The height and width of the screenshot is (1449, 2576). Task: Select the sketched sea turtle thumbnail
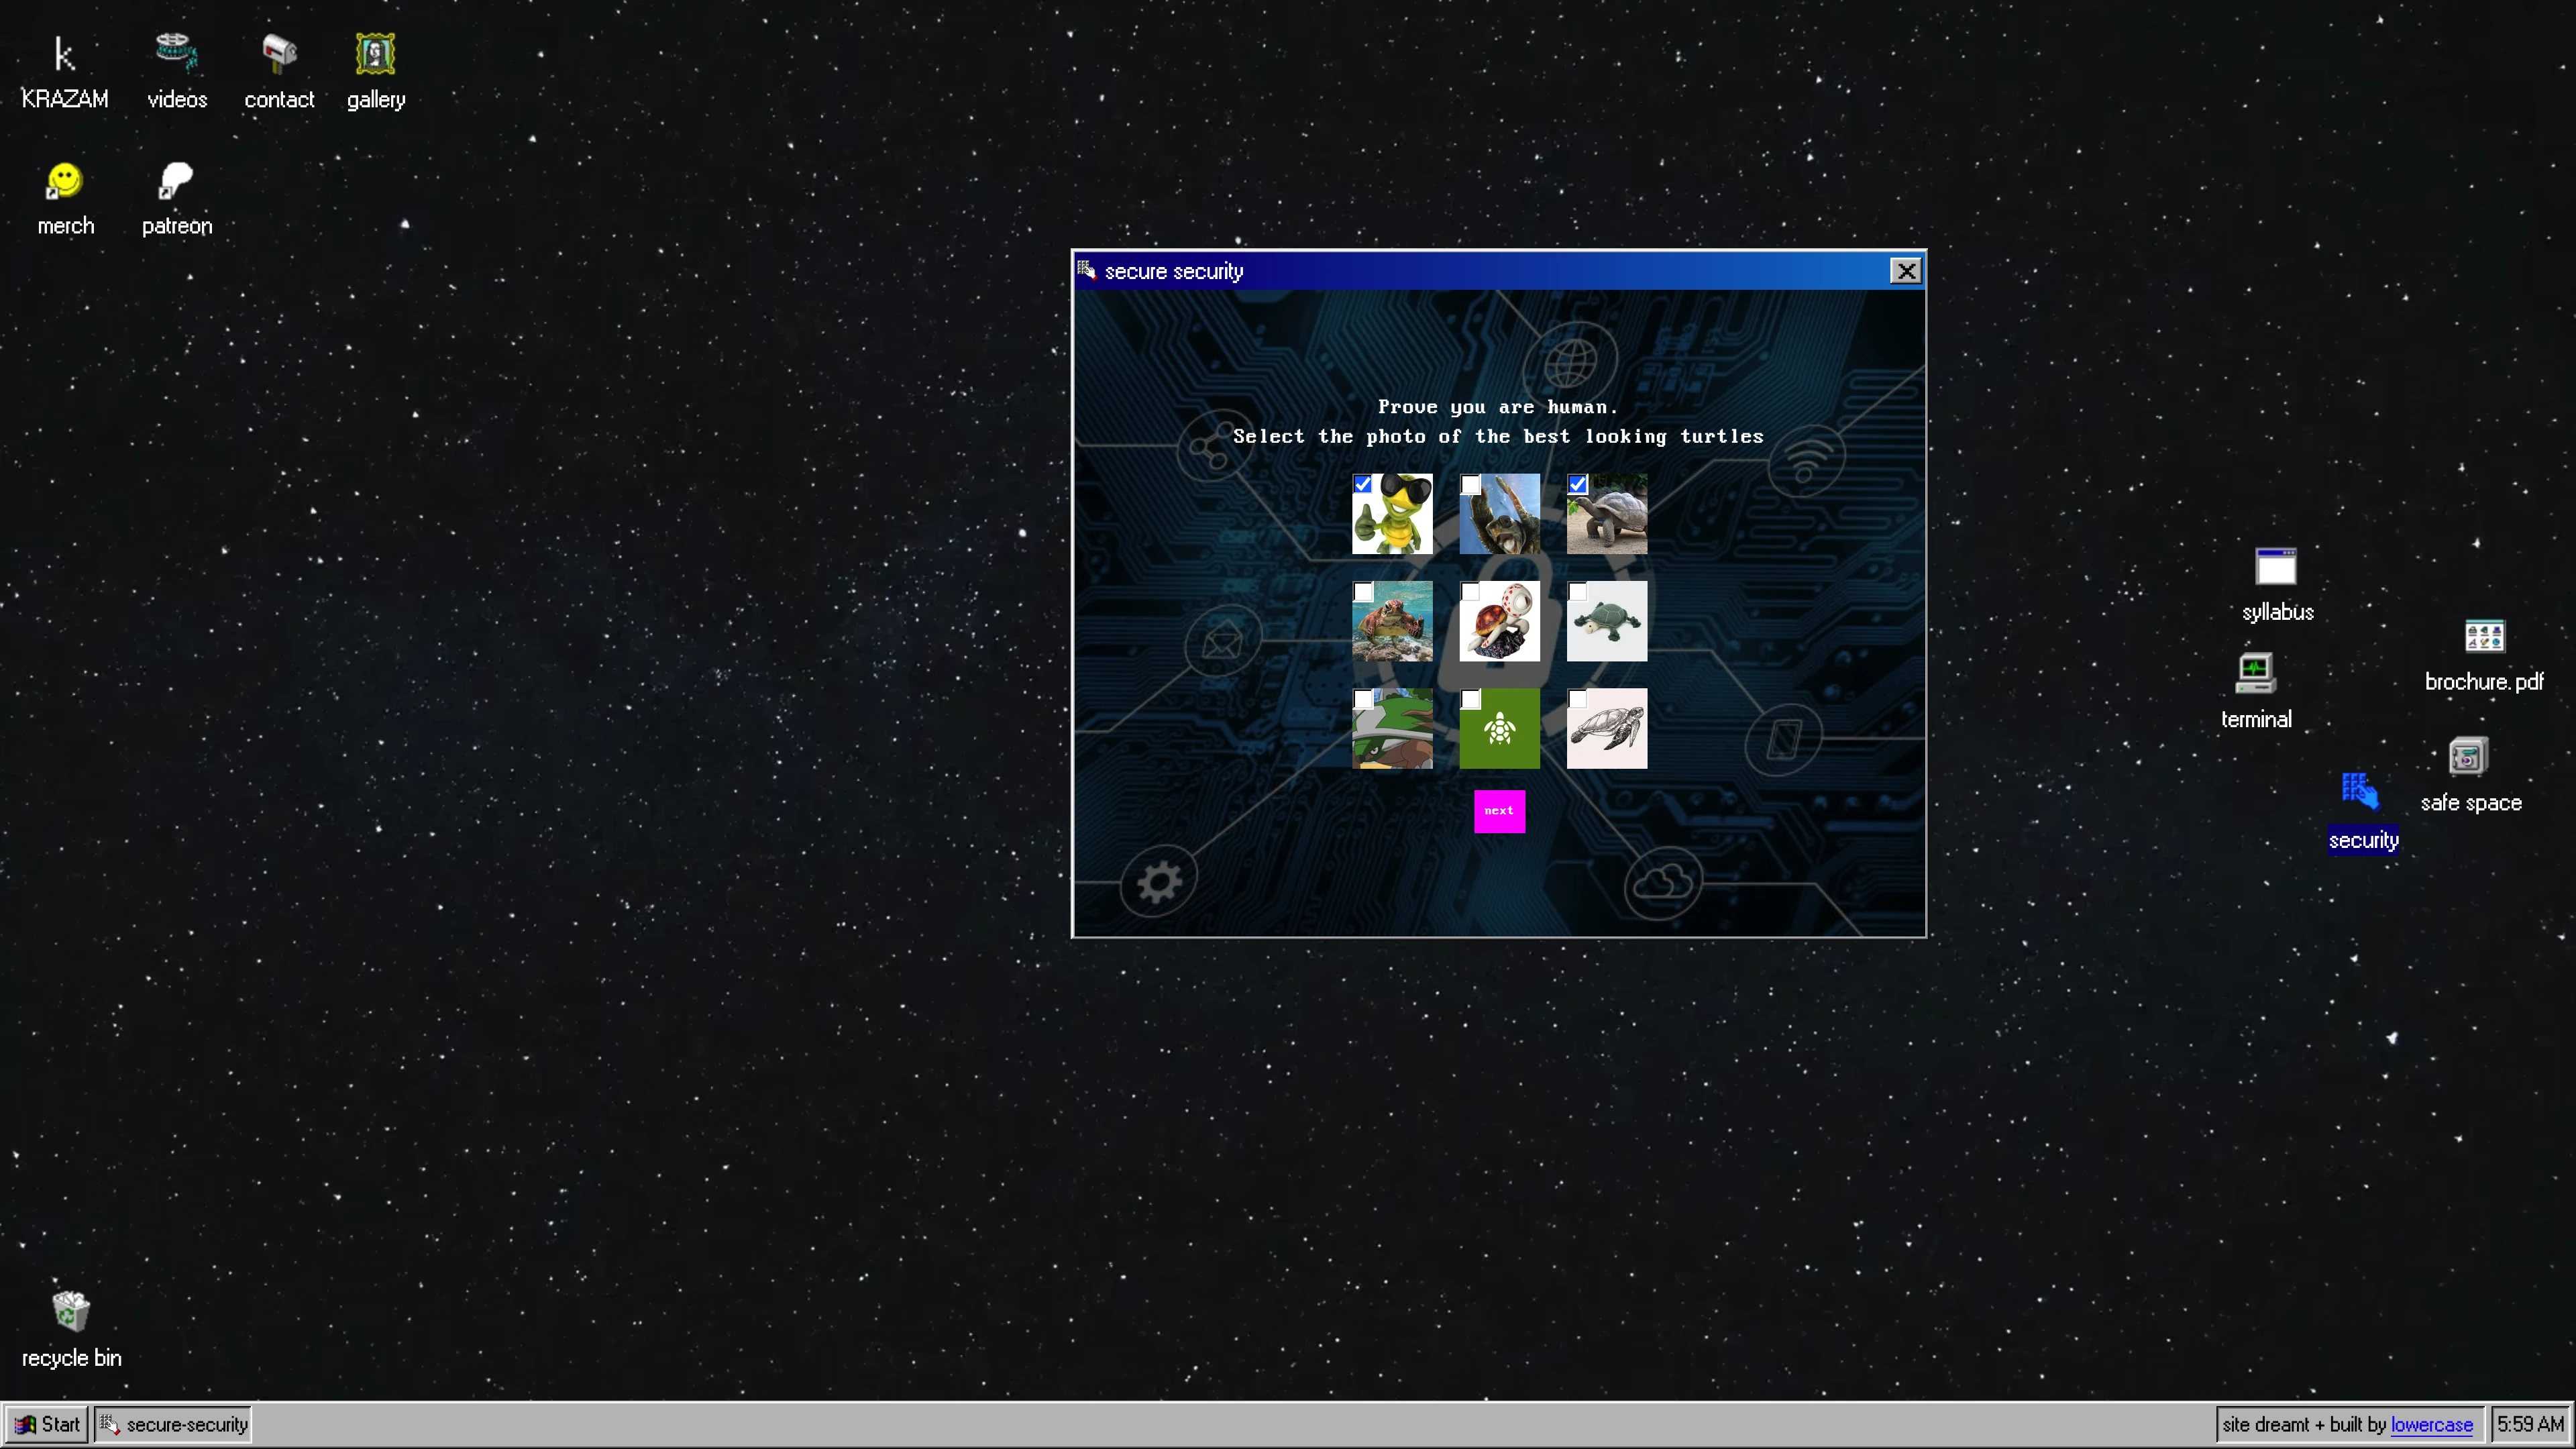pos(1606,729)
